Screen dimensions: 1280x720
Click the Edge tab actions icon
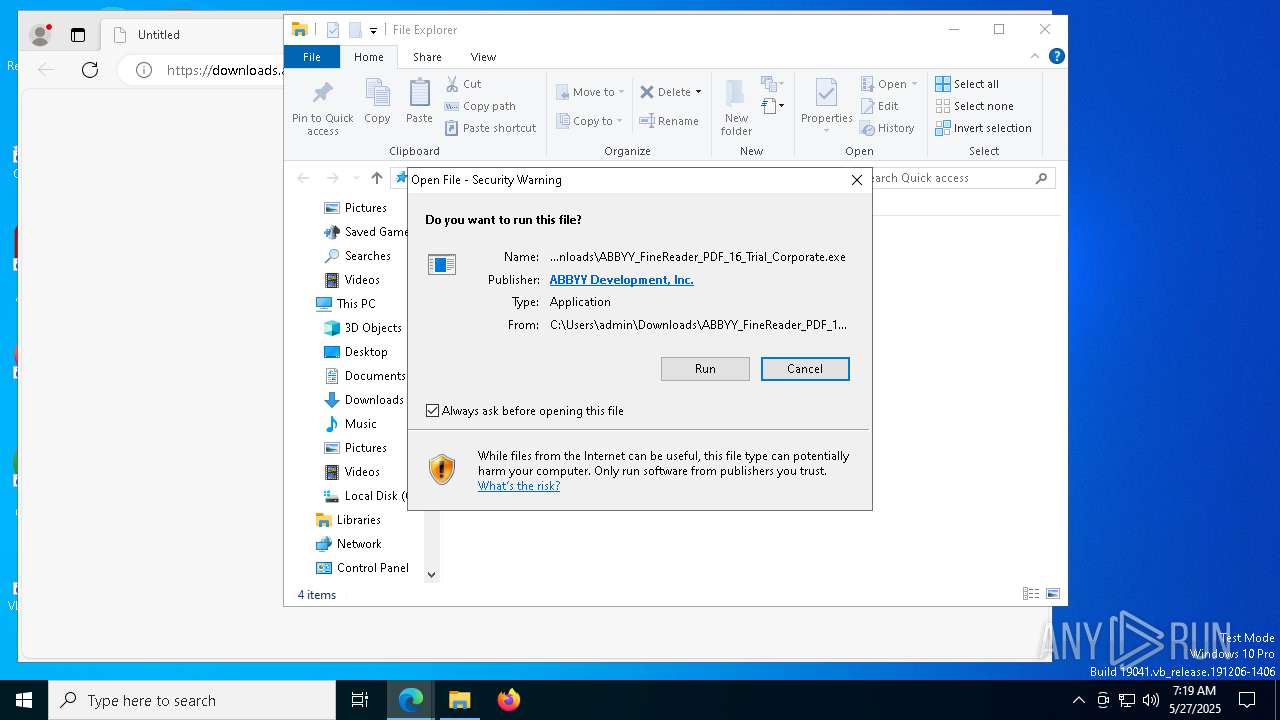pos(78,35)
